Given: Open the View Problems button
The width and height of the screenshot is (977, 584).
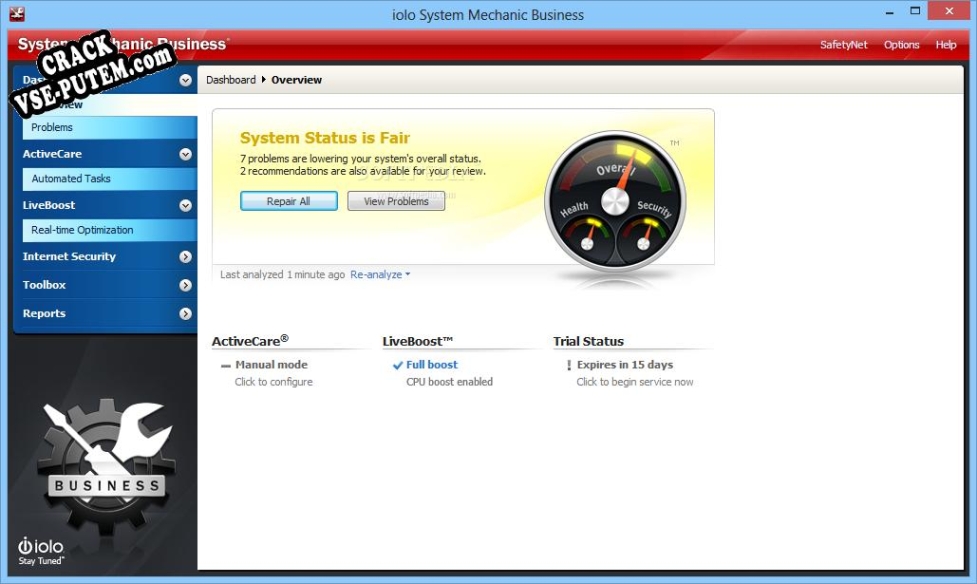Looking at the screenshot, I should (x=396, y=201).
